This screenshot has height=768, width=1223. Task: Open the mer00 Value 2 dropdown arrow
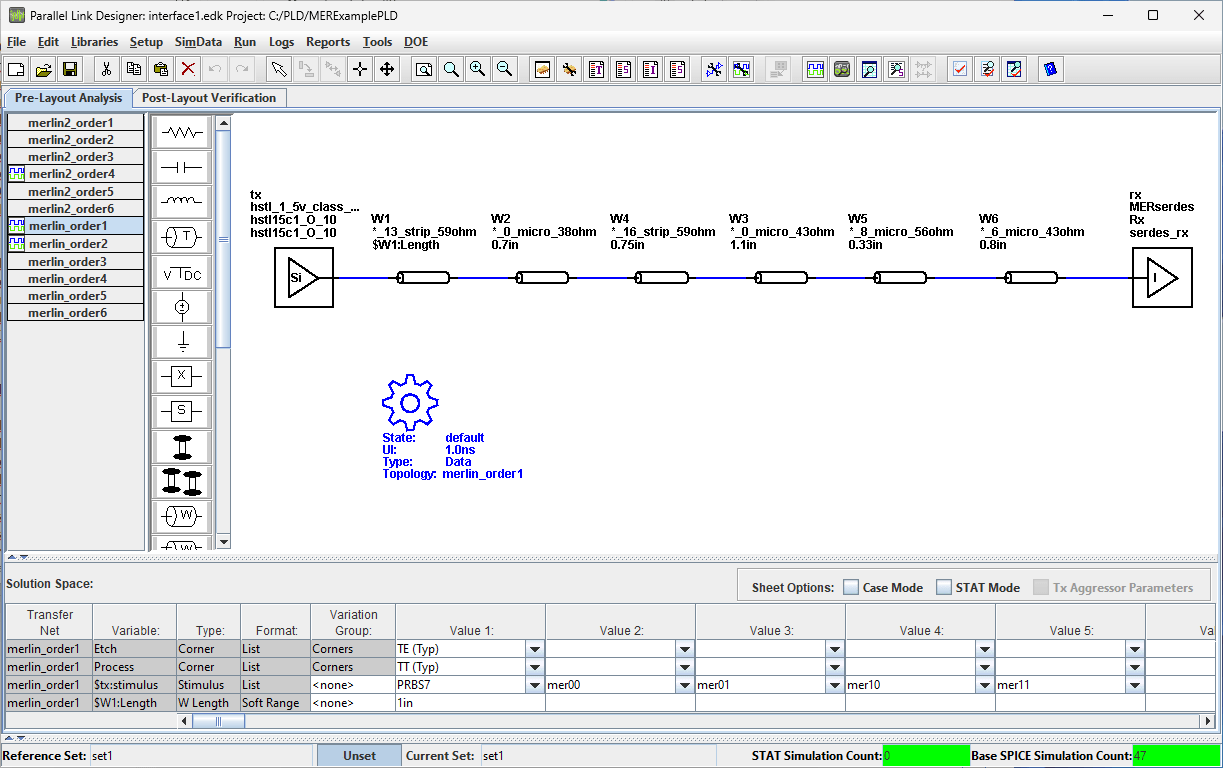(x=685, y=685)
